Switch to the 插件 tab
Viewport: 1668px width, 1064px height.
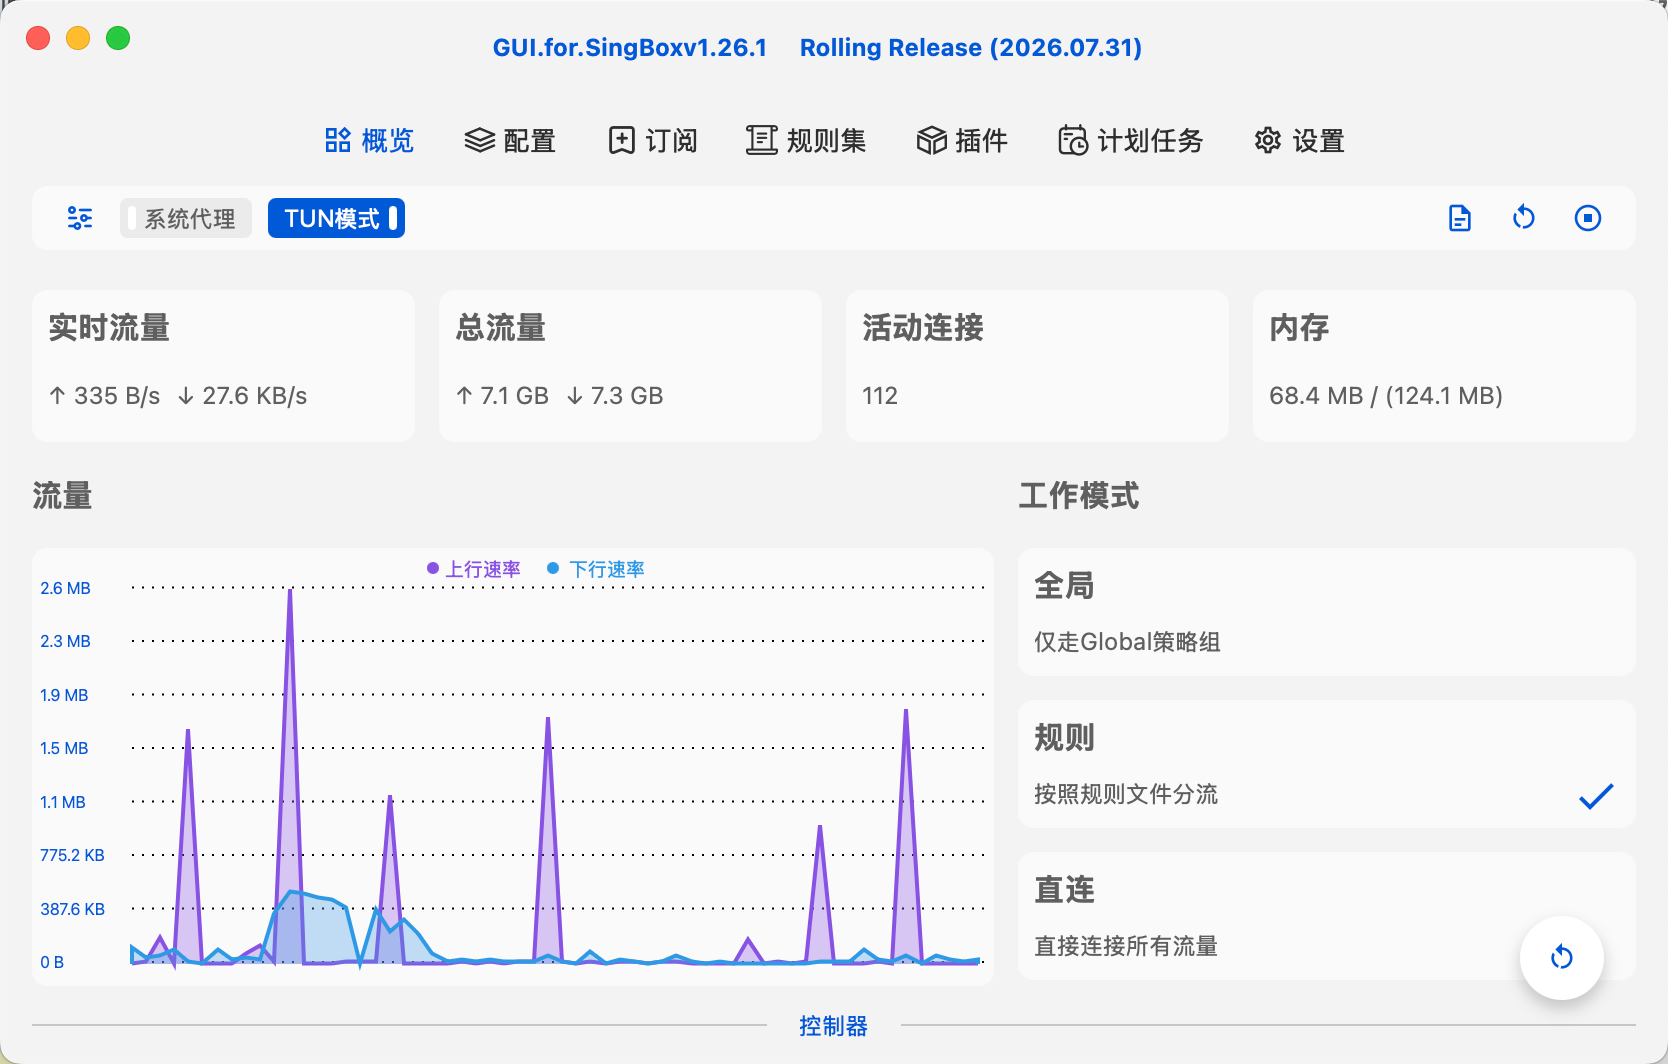[962, 140]
